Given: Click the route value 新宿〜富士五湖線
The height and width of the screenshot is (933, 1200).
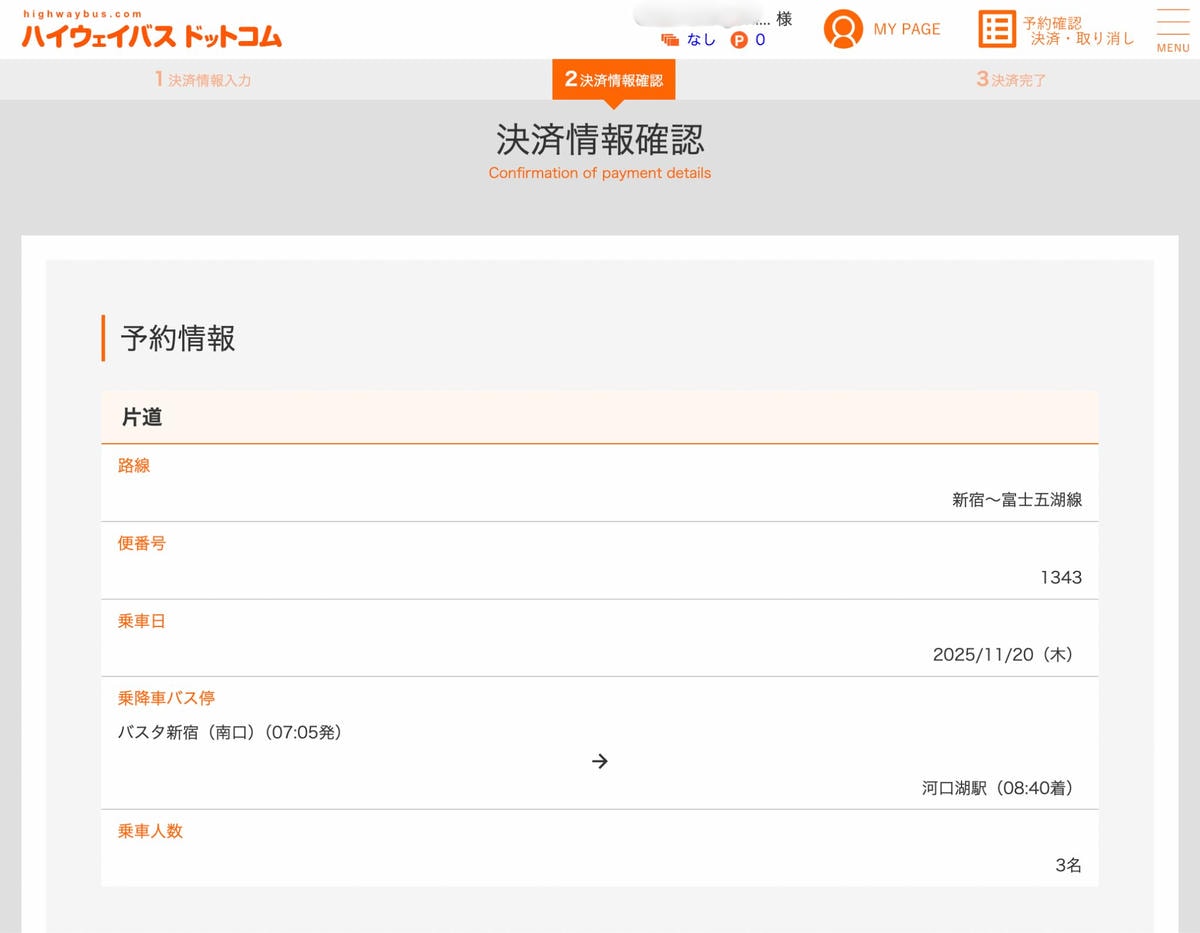Looking at the screenshot, I should click(x=1017, y=499).
